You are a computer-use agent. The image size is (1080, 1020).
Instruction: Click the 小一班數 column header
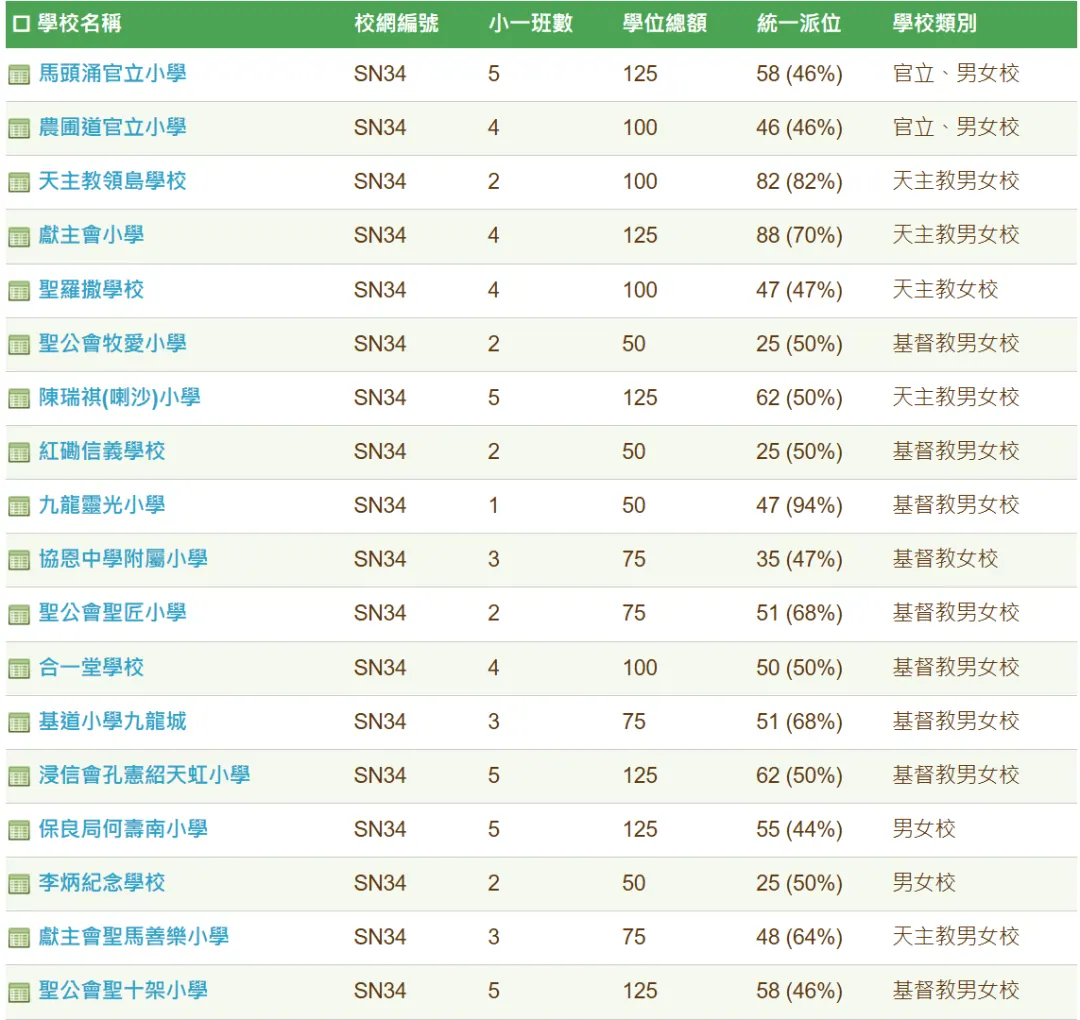tap(530, 23)
